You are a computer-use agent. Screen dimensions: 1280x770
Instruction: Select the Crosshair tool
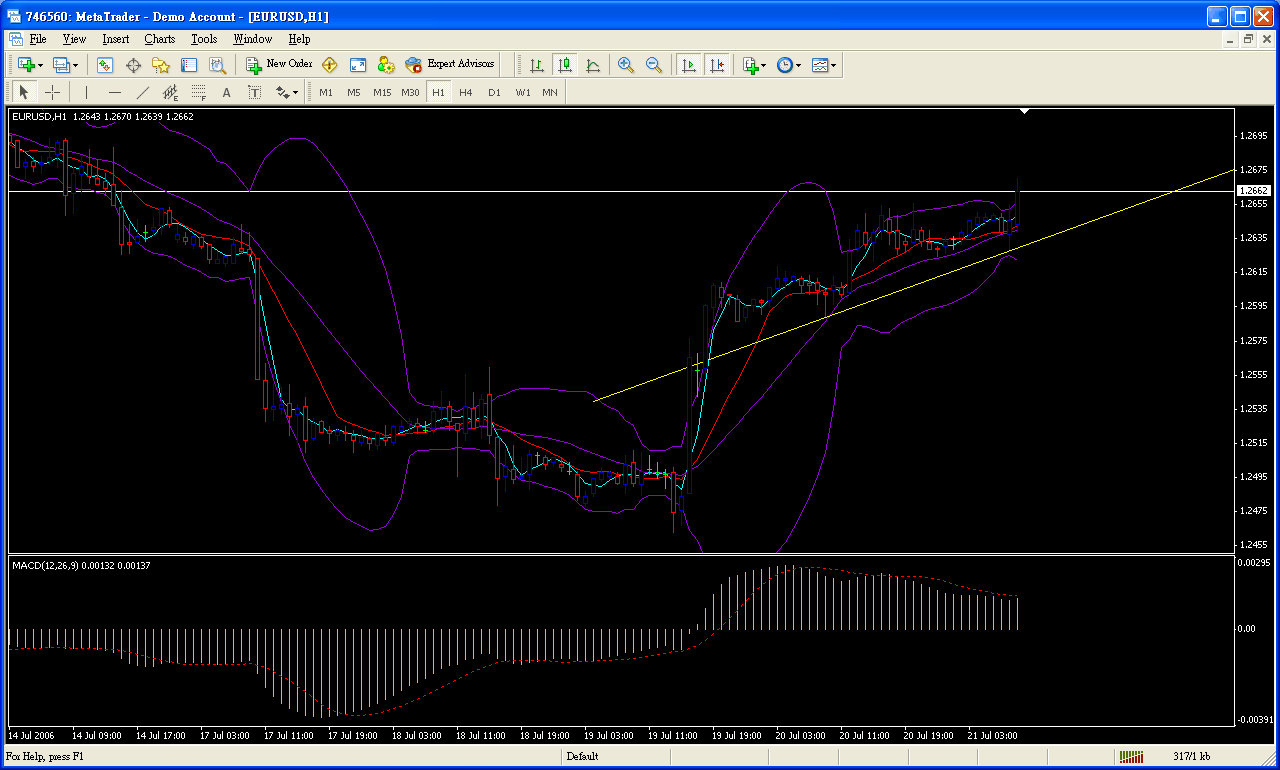pos(53,92)
